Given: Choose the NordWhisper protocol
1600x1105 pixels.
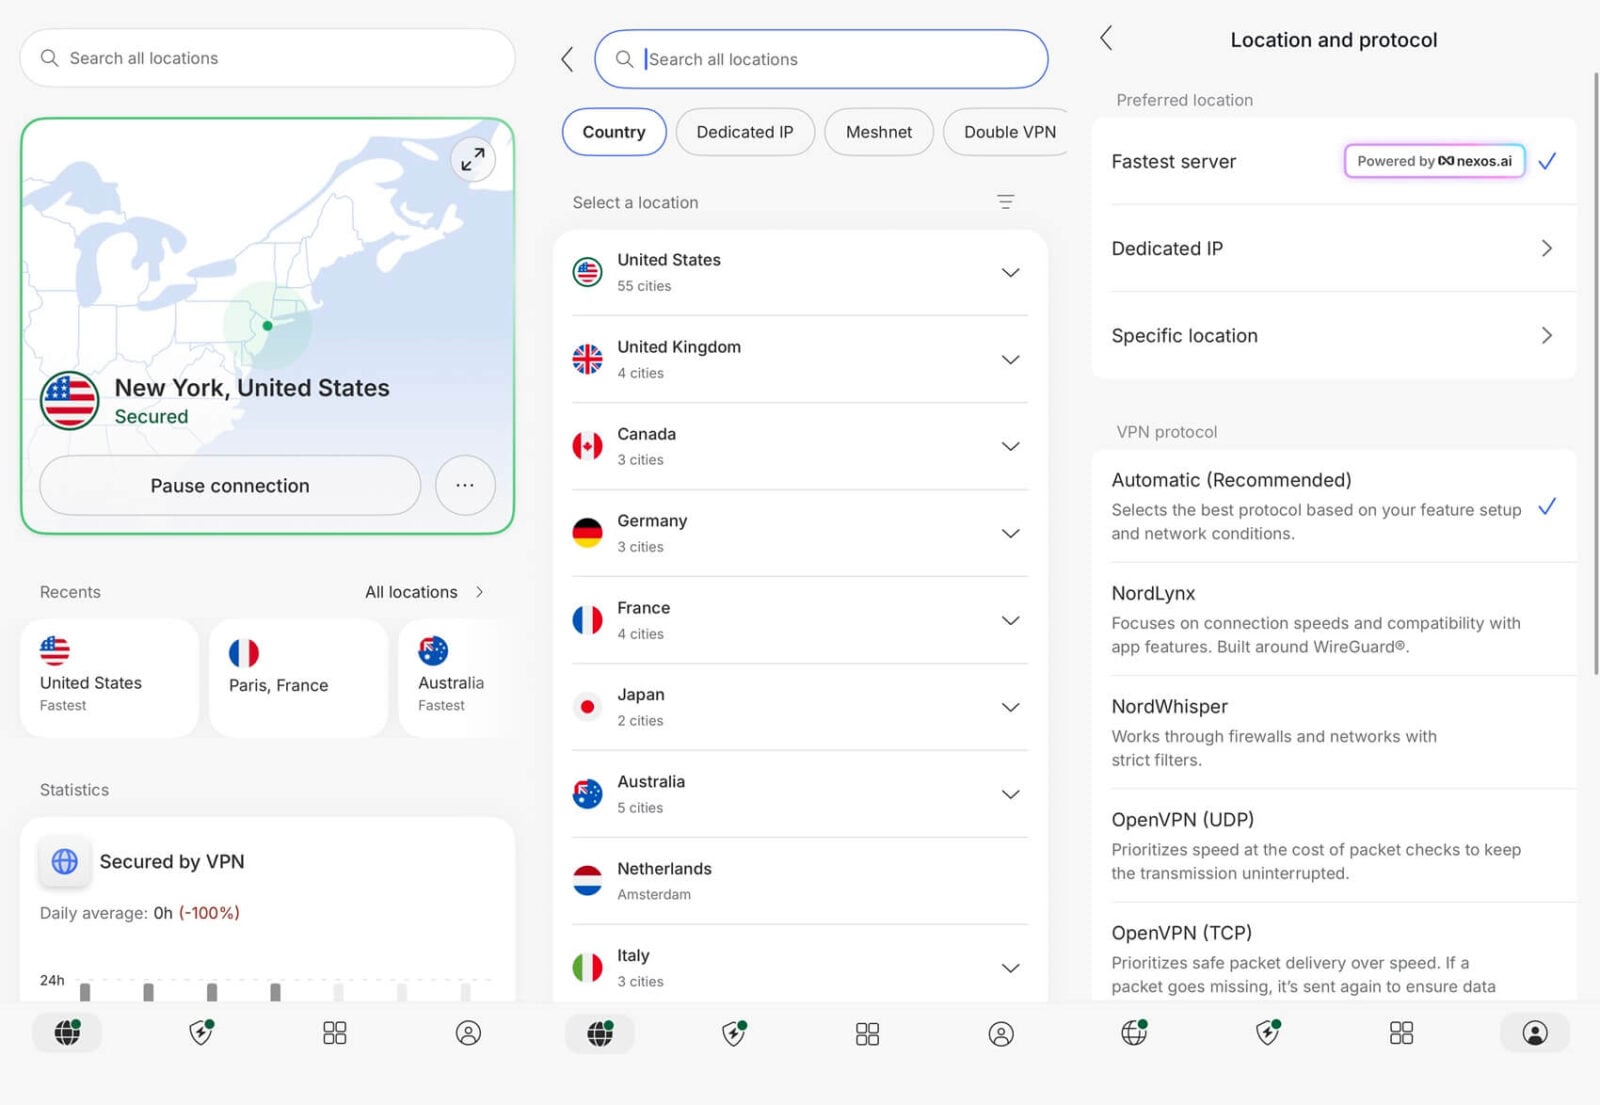Looking at the screenshot, I should [1334, 732].
